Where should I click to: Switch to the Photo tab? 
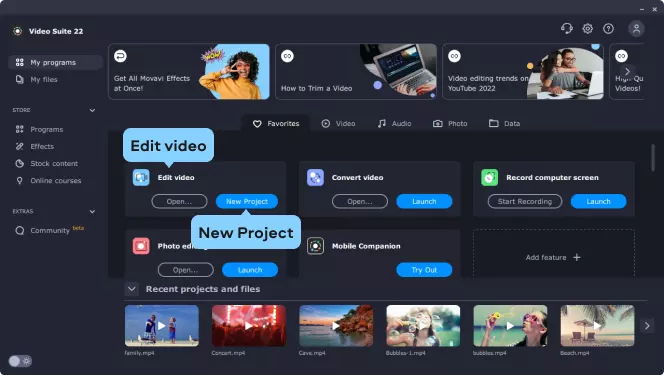[450, 124]
